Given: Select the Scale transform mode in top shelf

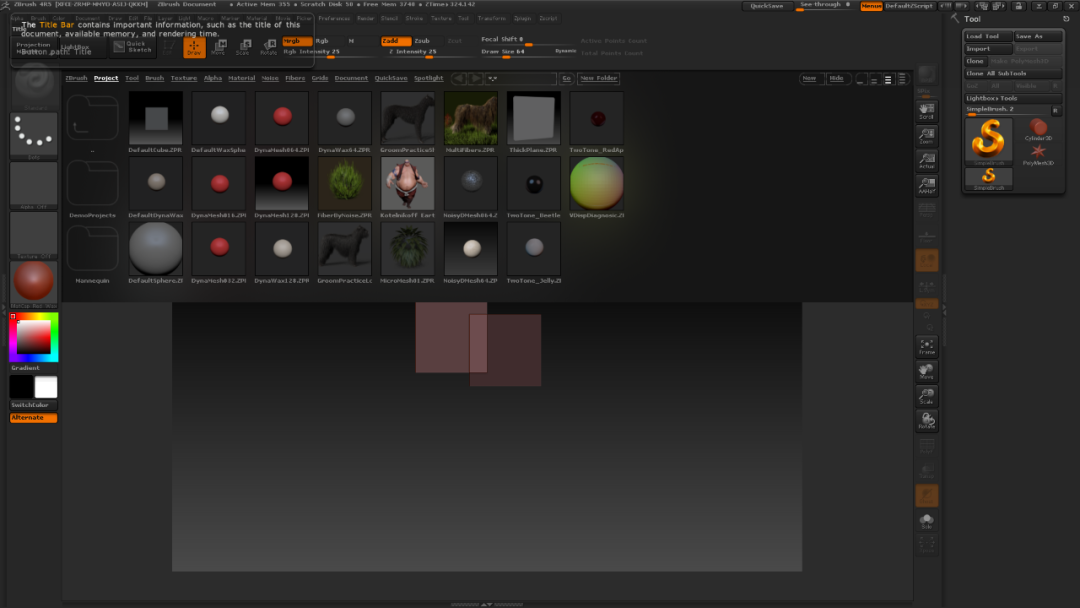Looking at the screenshot, I should pyautogui.click(x=244, y=47).
